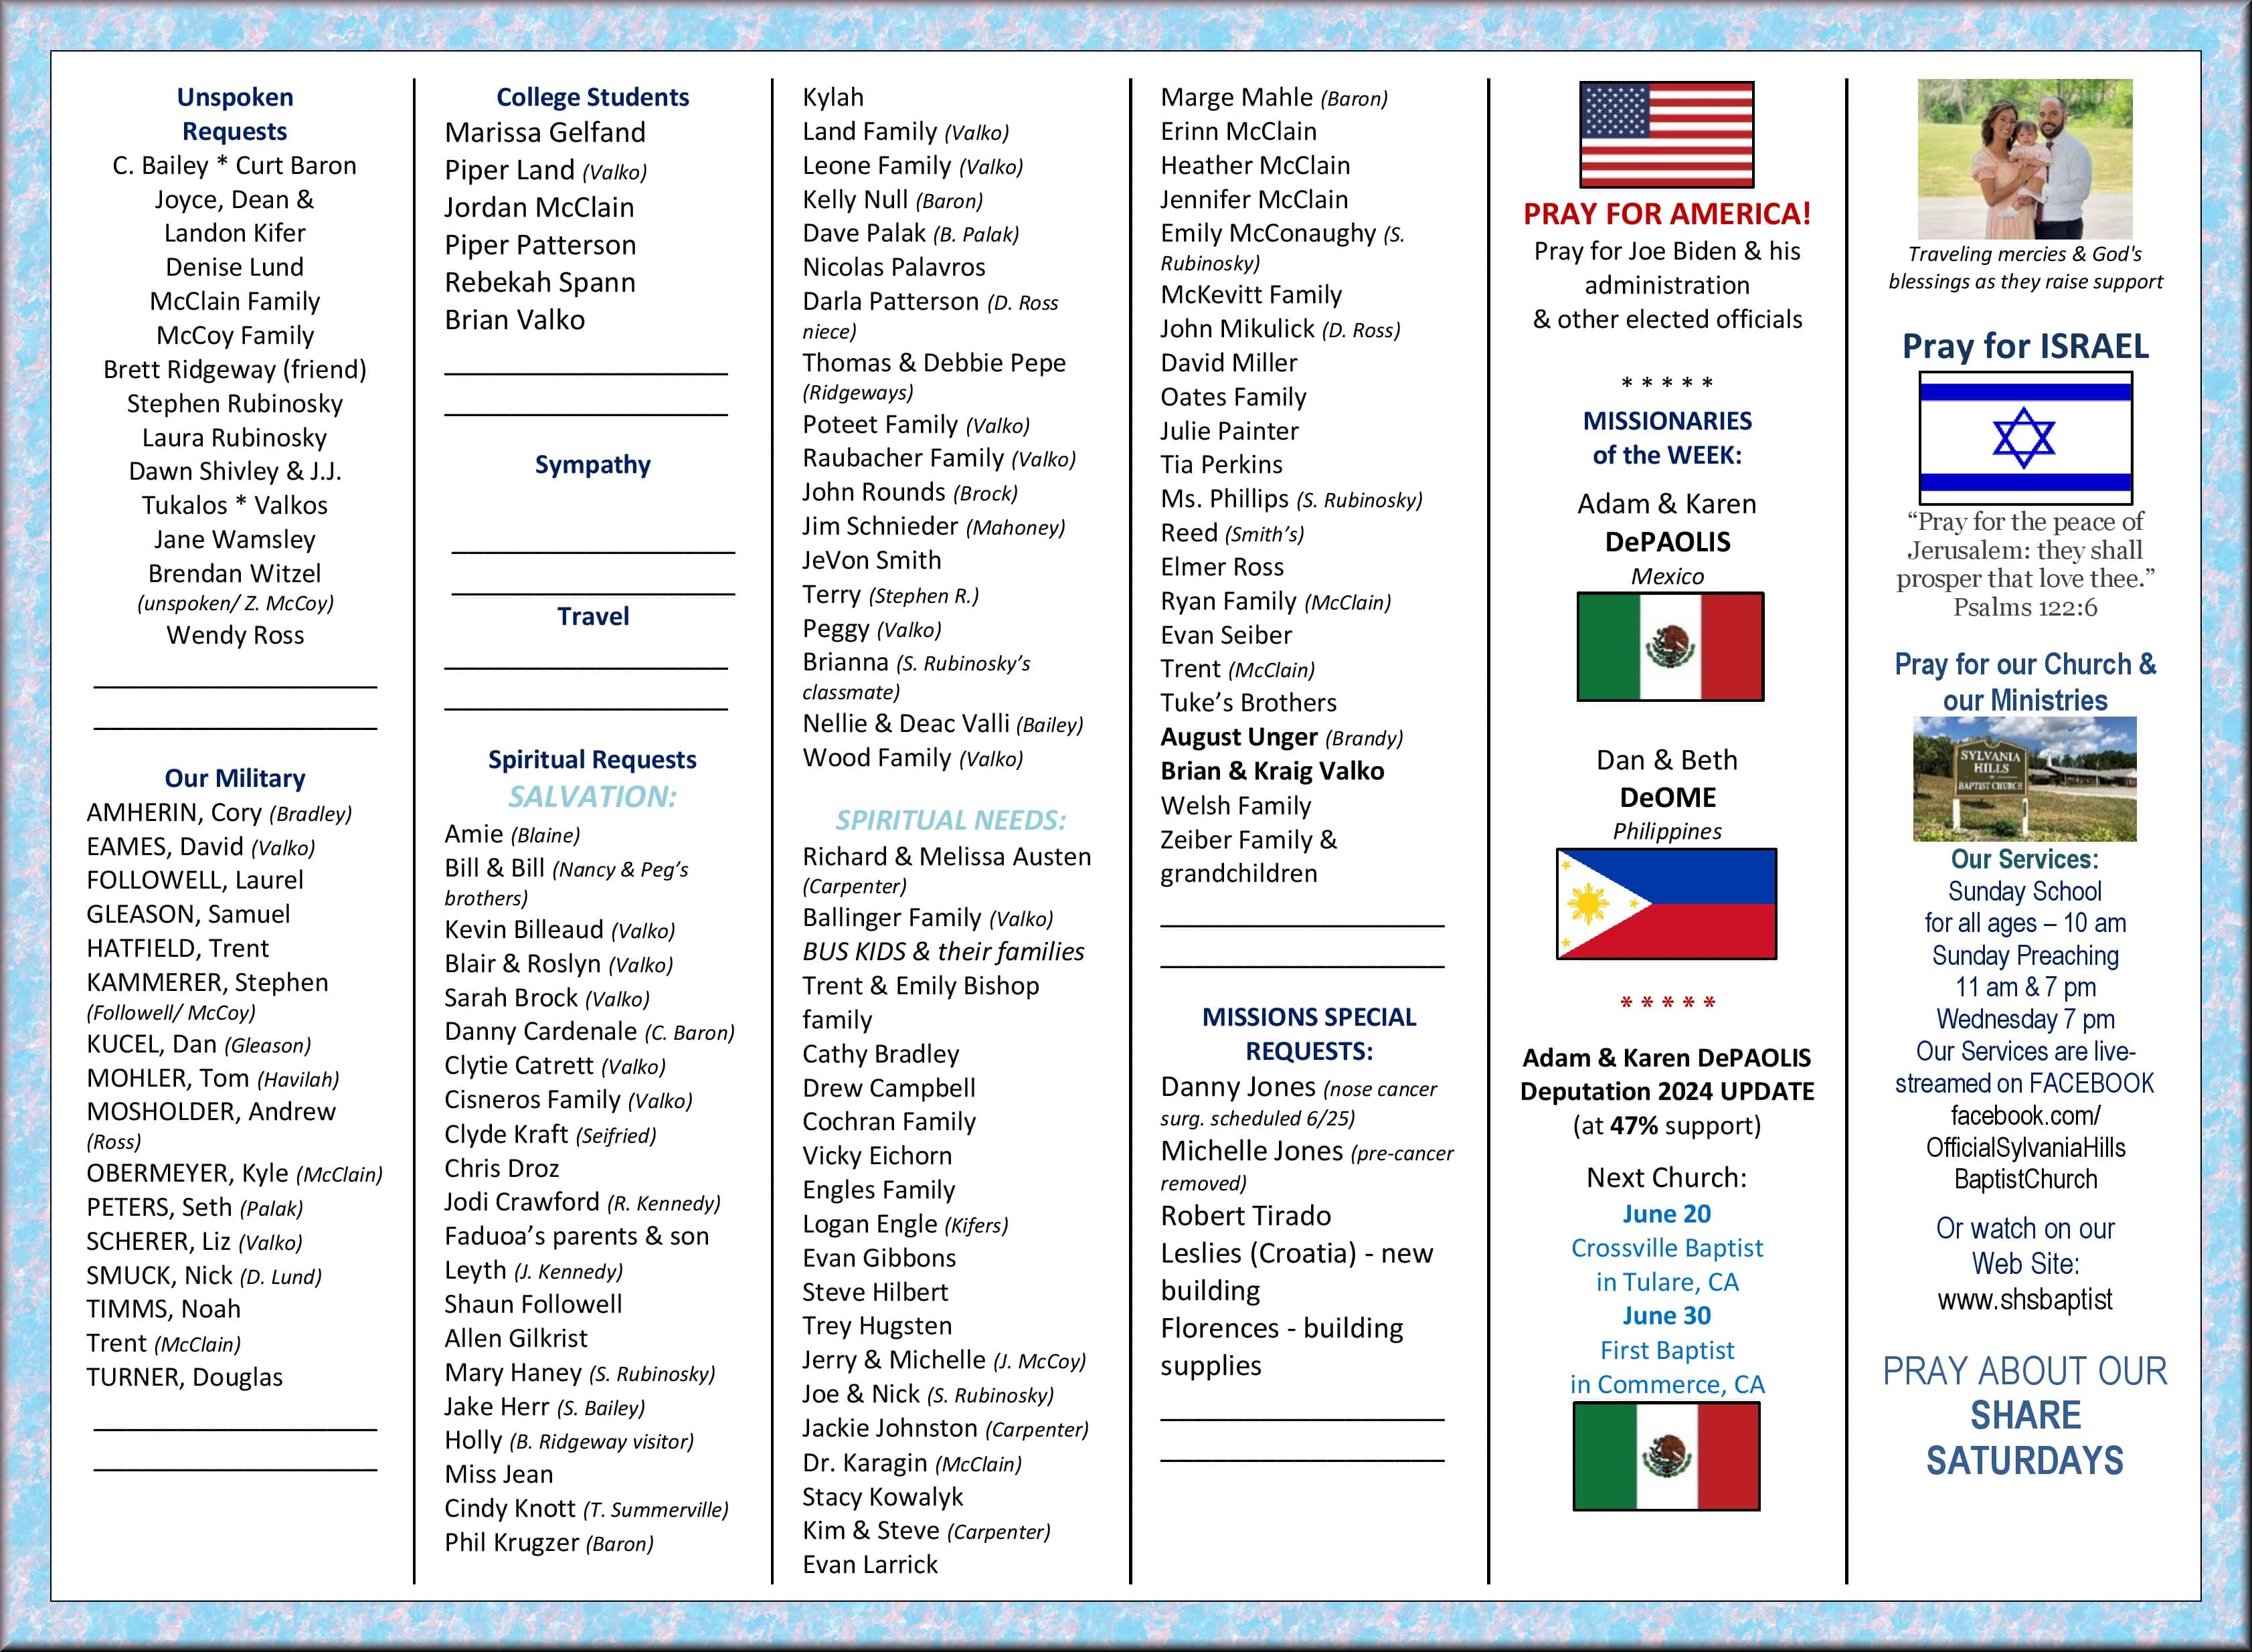Click the 'Unspoken Requests' heading
Screen dimensions: 2252x1652
pyautogui.click(x=235, y=114)
